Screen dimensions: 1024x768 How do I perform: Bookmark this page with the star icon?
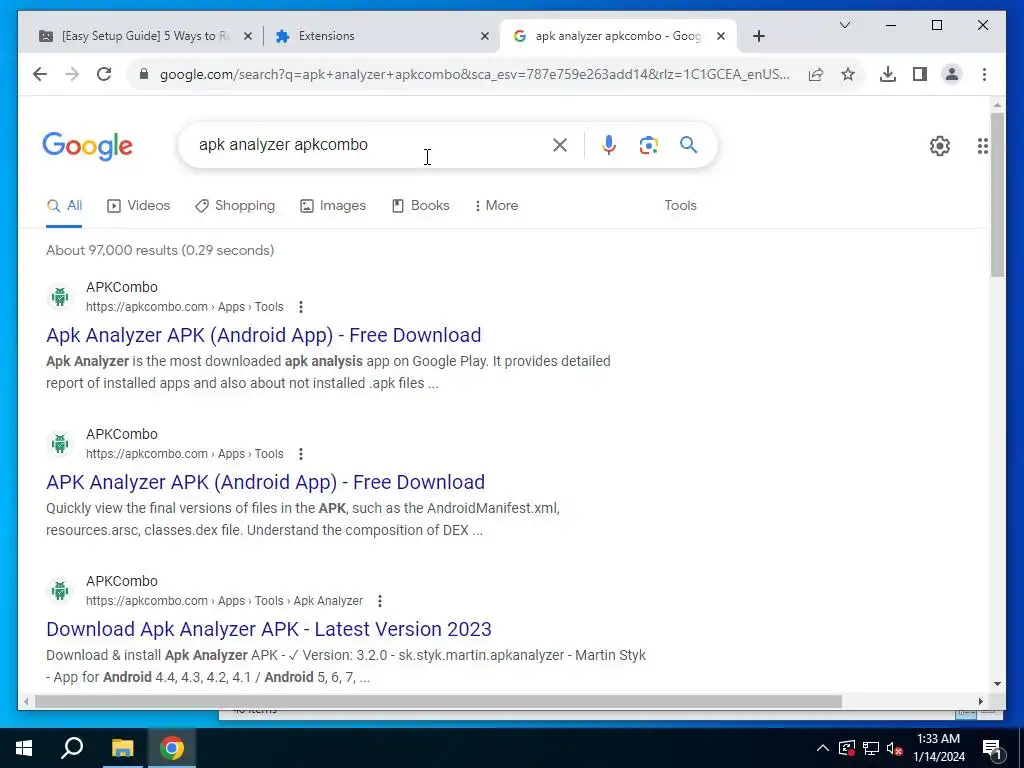point(848,74)
